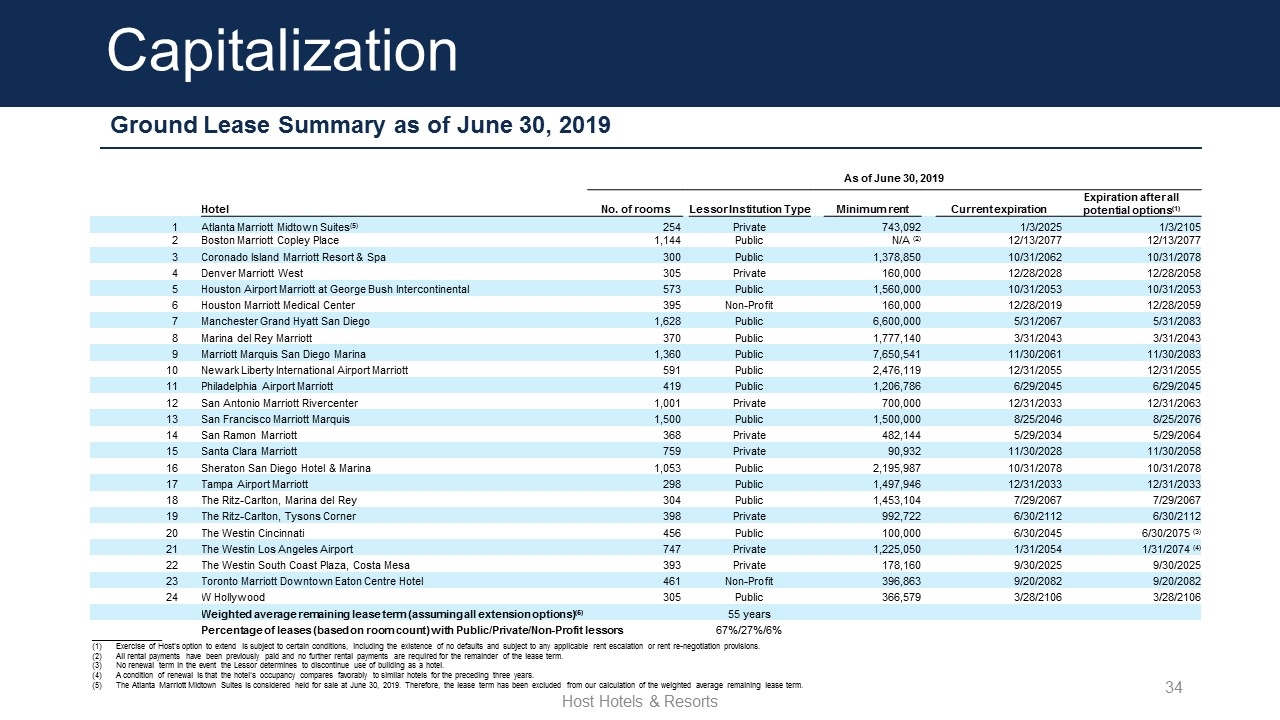The height and width of the screenshot is (720, 1280).
Task: Select Toronto Marriott Downtown Eaton Centre Hotel
Action: pyautogui.click(x=312, y=581)
